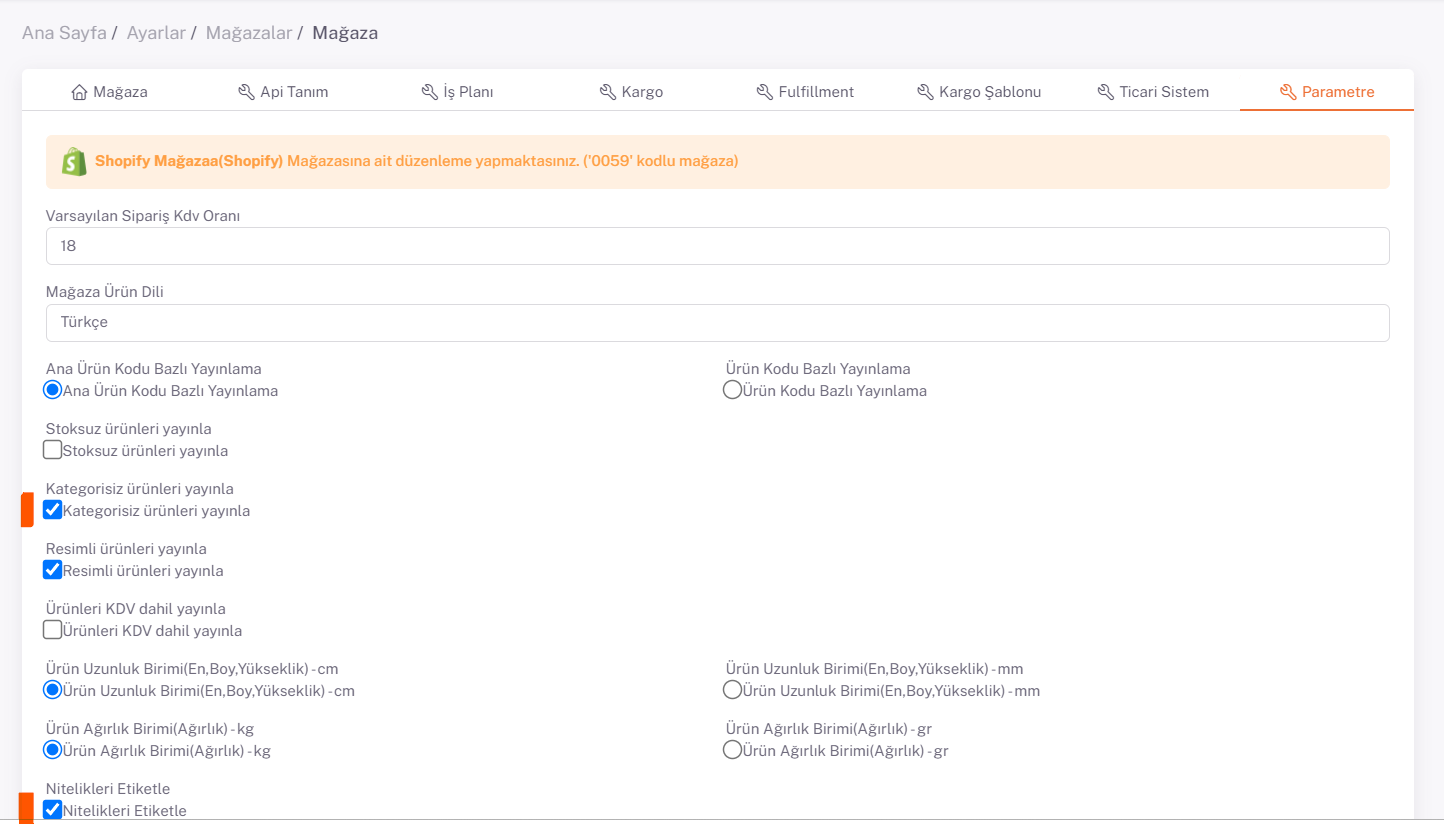Screen dimensions: 1444x825
Task: Click the wrench icon beside Fulfillment
Action: pyautogui.click(x=765, y=92)
